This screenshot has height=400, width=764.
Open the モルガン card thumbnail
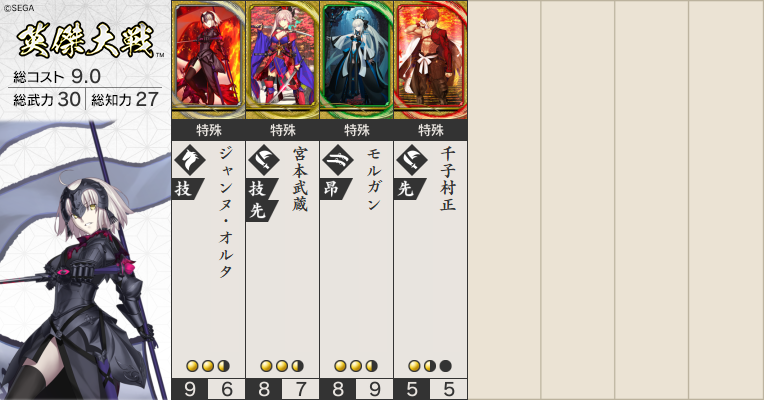[x=357, y=59]
